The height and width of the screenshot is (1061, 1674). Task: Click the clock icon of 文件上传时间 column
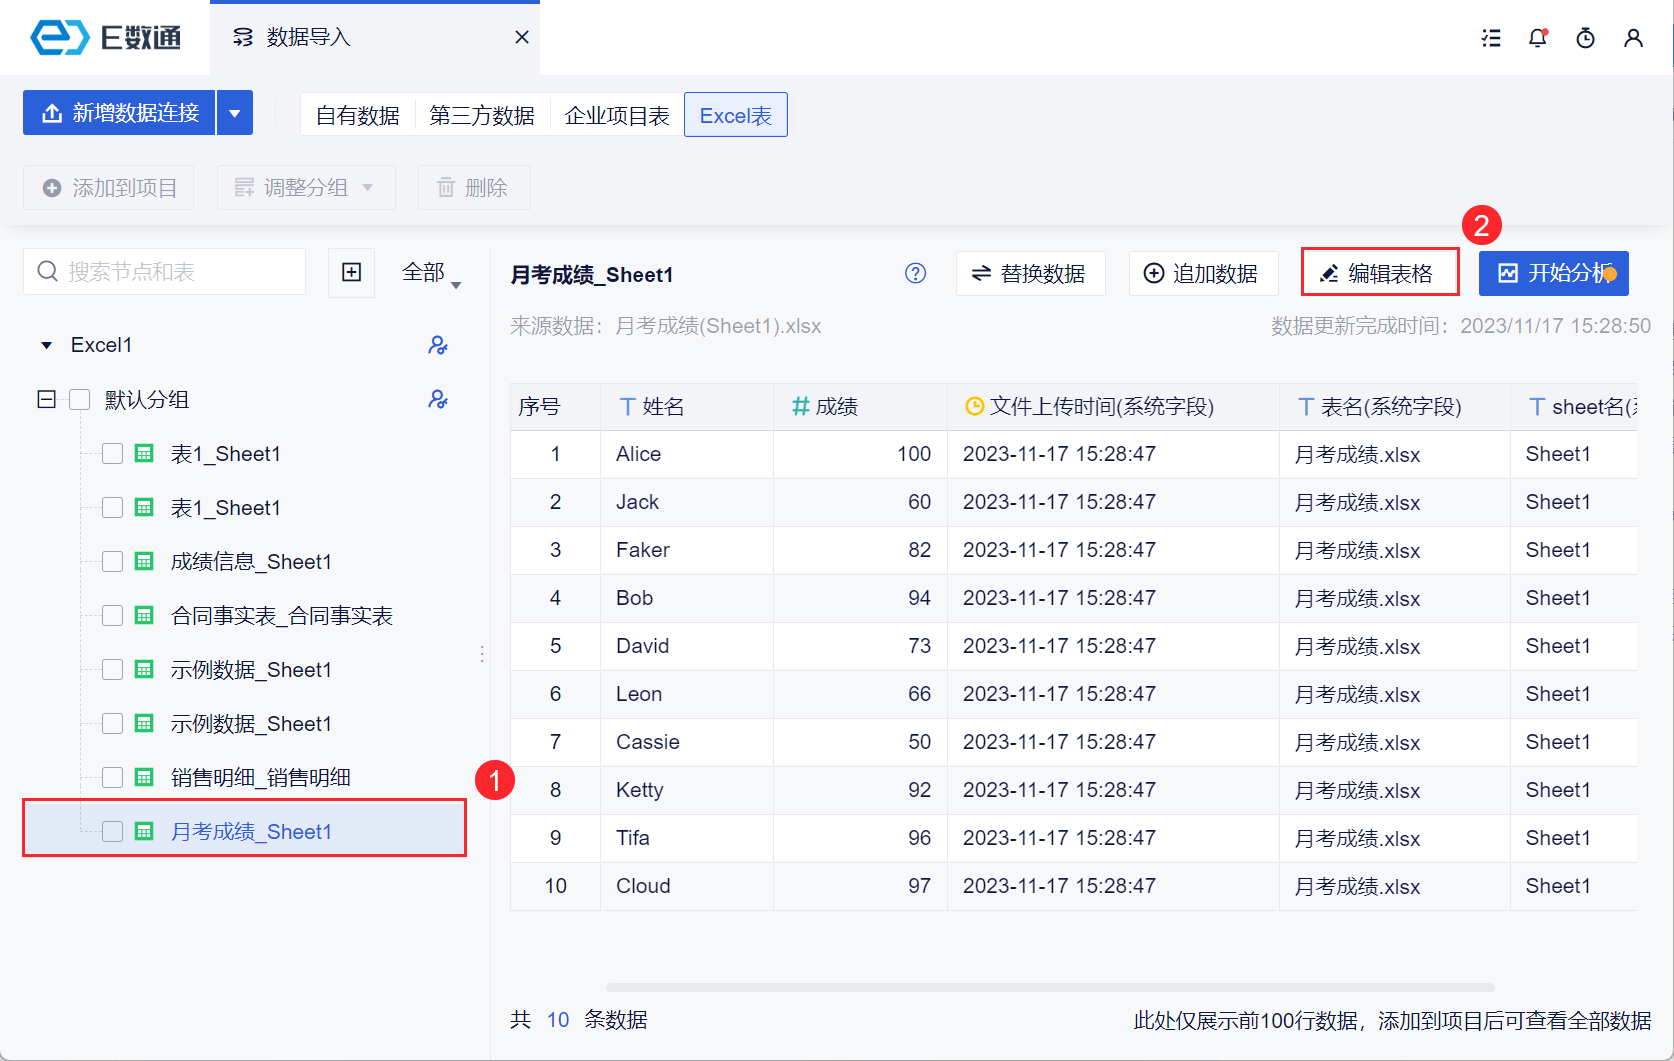(x=974, y=406)
